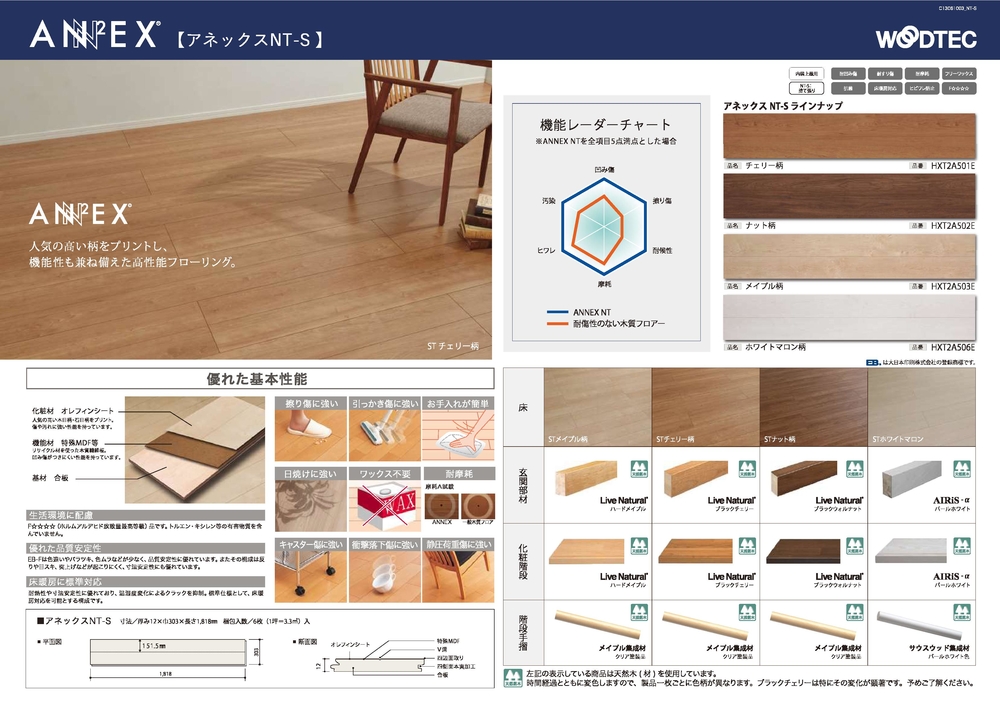Click the 耐摩耗 badge in the top badge row
The height and width of the screenshot is (707, 1000).
922,74
